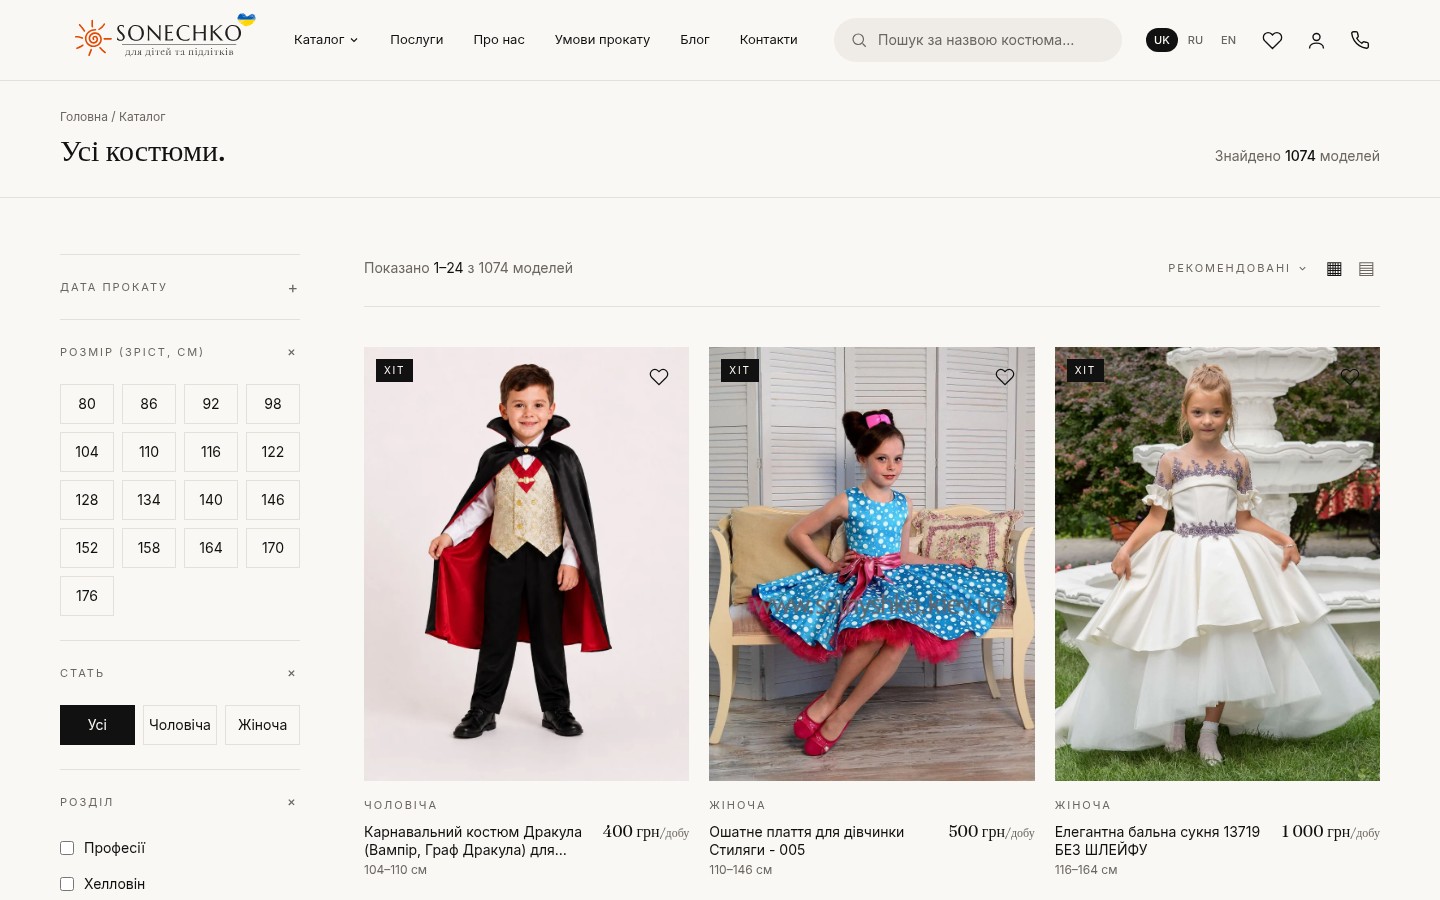Viewport: 1440px width, 900px height.
Task: Open the wishlist heart icon in header
Action: click(1272, 40)
